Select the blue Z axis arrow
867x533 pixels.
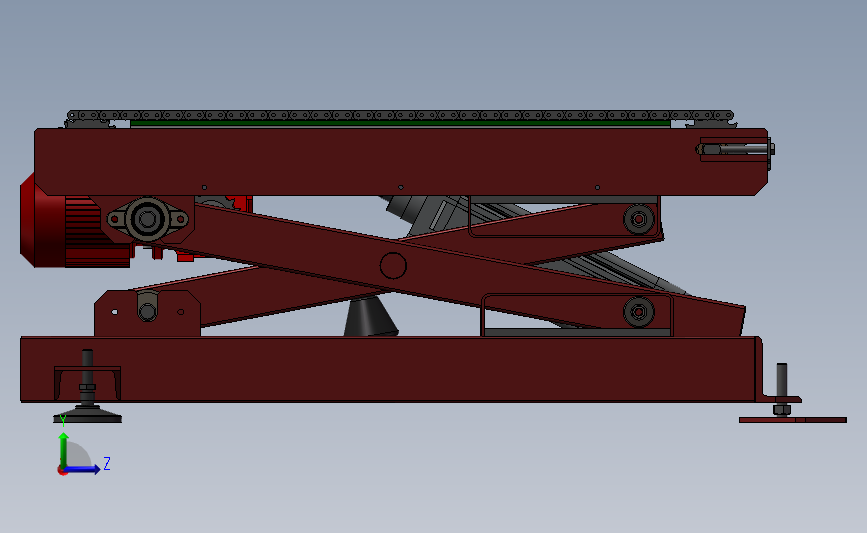[x=83, y=469]
